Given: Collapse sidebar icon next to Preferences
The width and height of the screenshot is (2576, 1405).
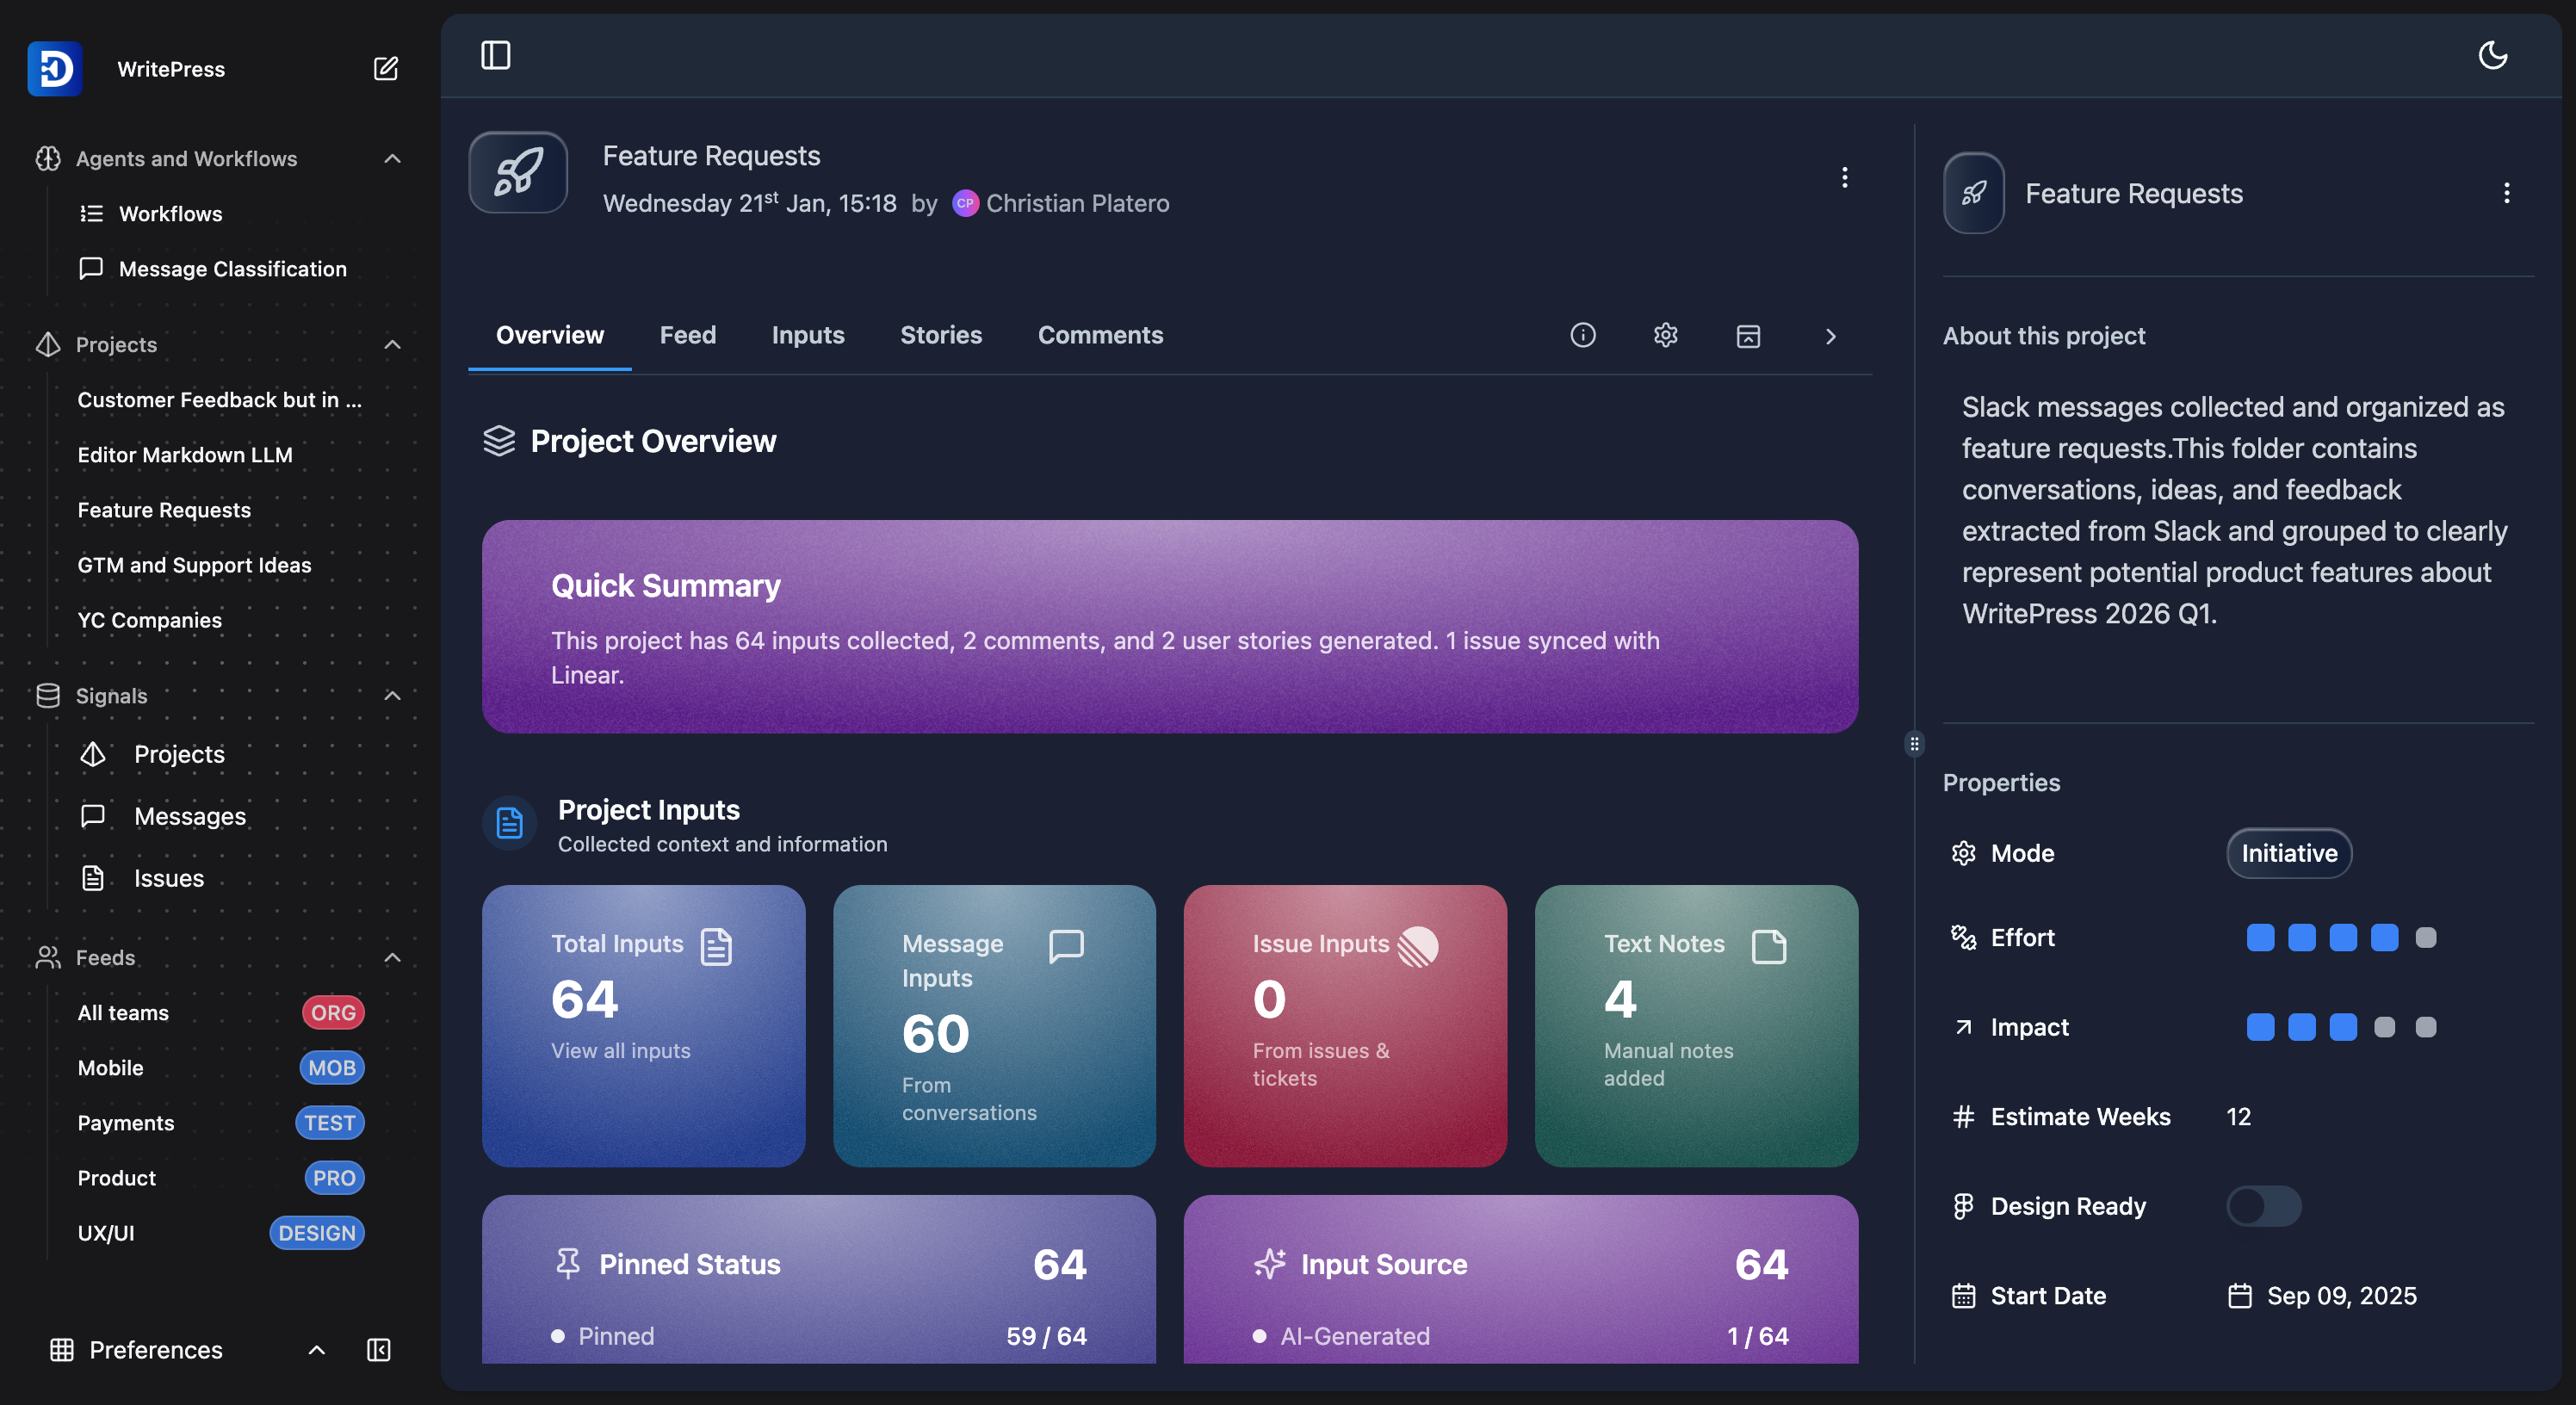Looking at the screenshot, I should coord(378,1350).
